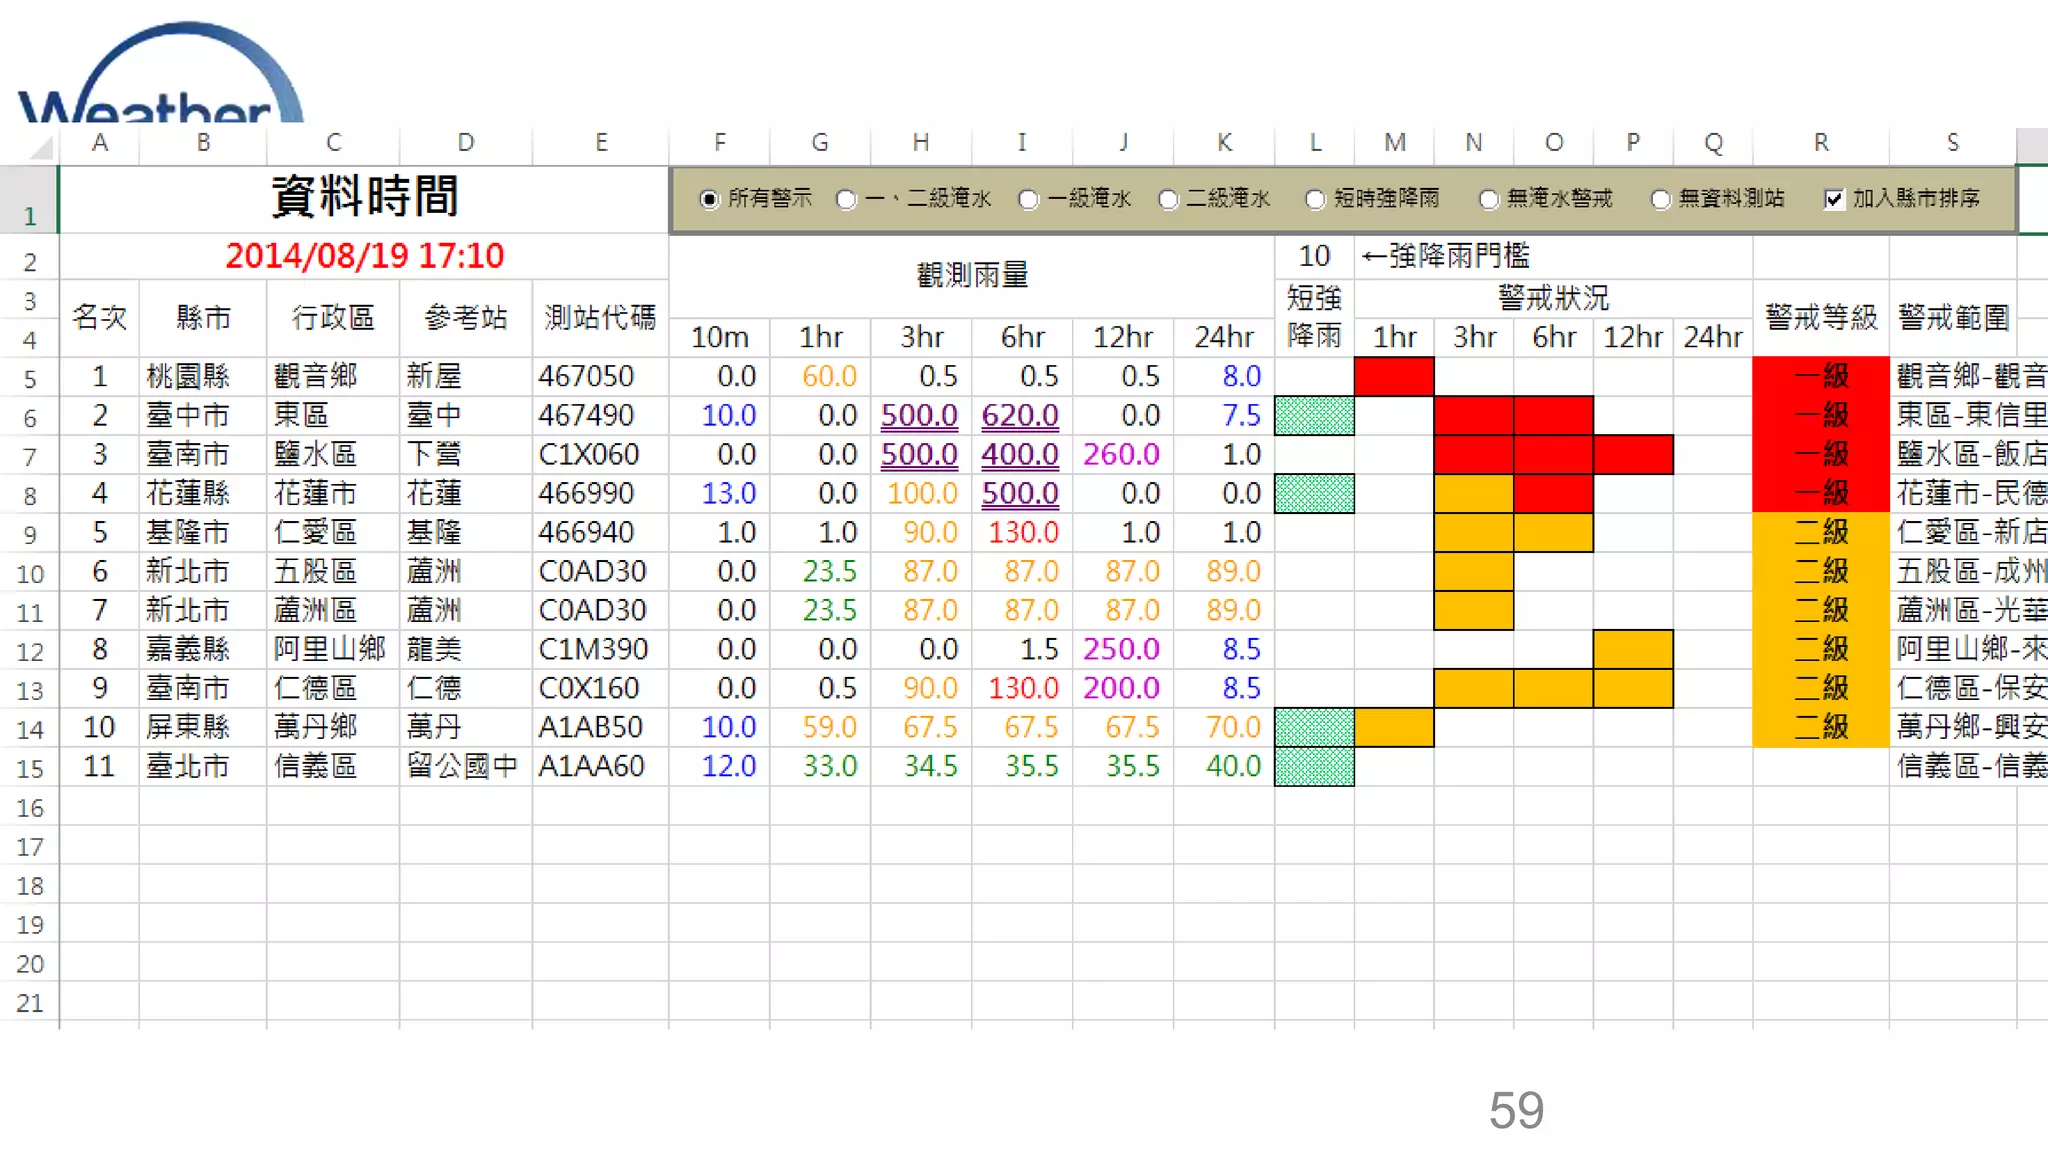Choose the 二級淹水 radio button
This screenshot has height=1152, width=2048.
pos(1168,199)
